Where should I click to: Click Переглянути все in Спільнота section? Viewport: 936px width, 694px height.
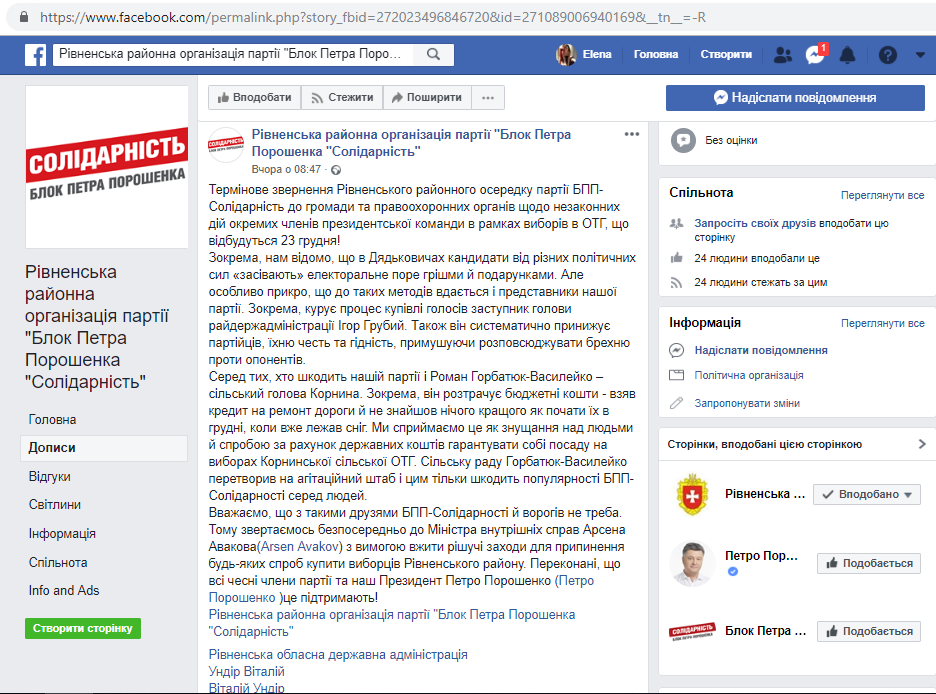coord(882,195)
